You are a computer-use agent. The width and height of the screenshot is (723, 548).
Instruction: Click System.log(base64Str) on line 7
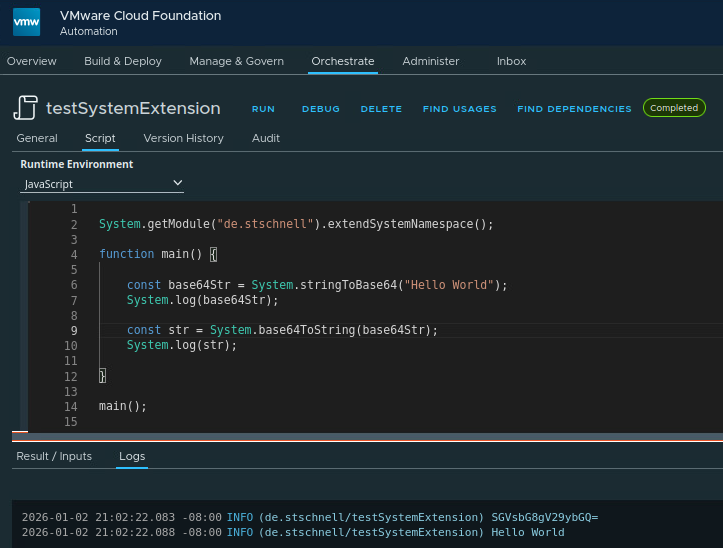pos(203,300)
